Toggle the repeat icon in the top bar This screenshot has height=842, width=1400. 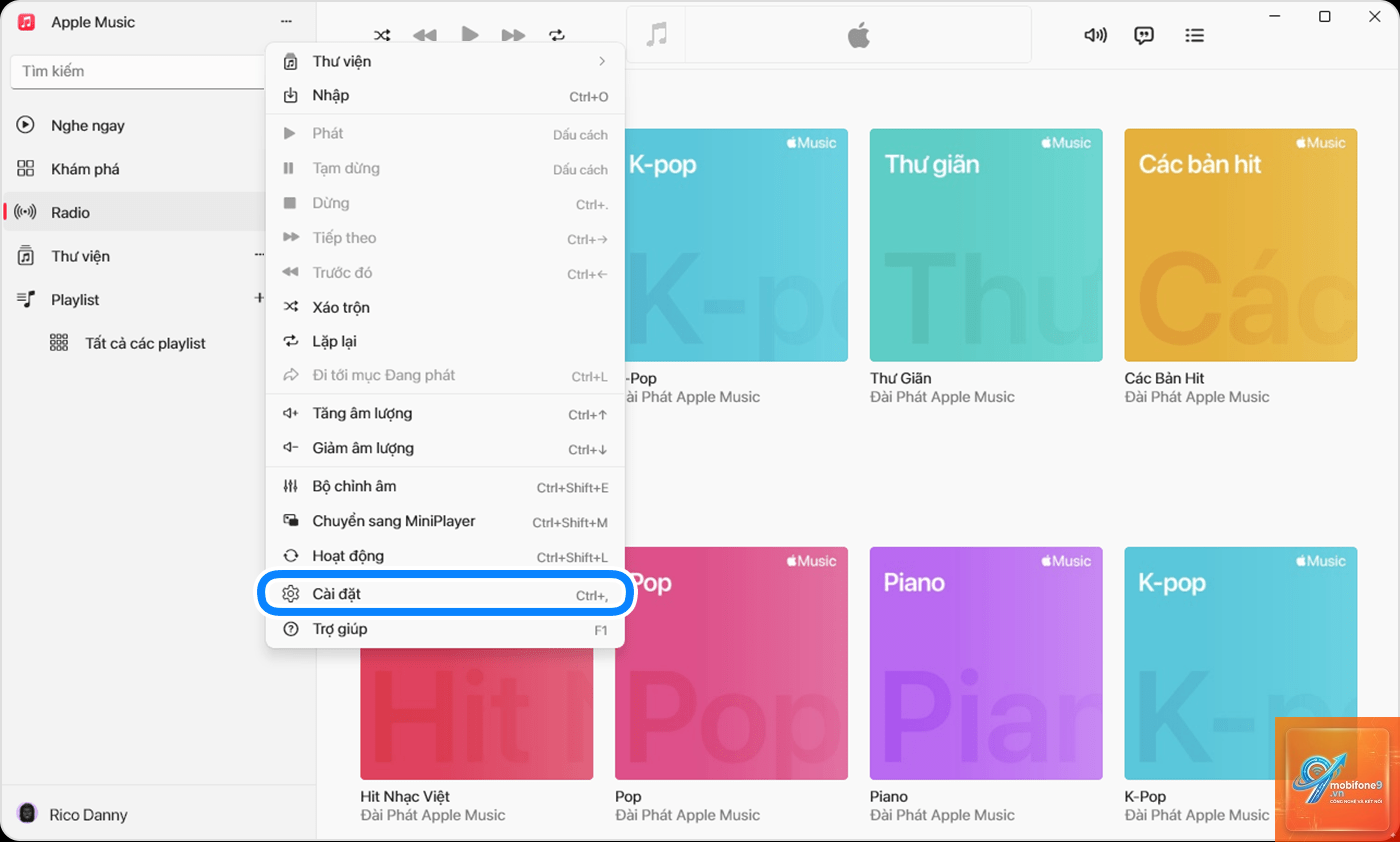click(557, 35)
